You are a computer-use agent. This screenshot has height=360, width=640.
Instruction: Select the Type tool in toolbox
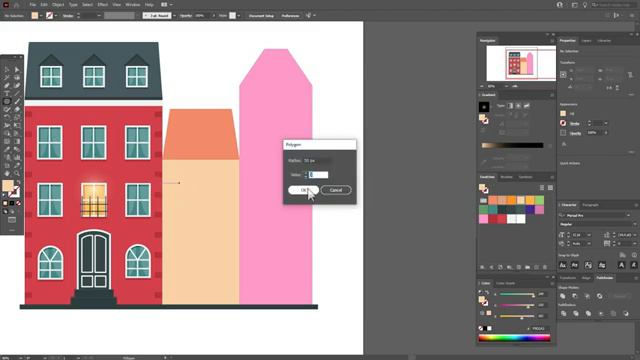pos(7,93)
